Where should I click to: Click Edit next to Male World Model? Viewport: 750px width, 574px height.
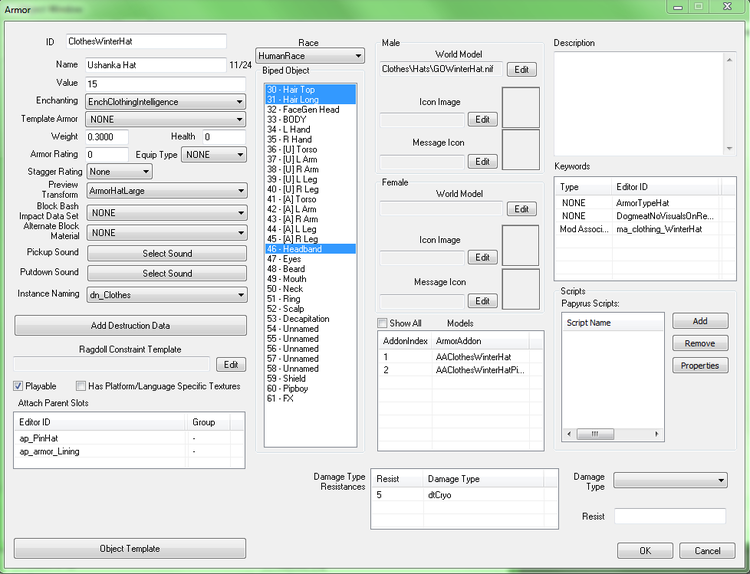point(522,70)
